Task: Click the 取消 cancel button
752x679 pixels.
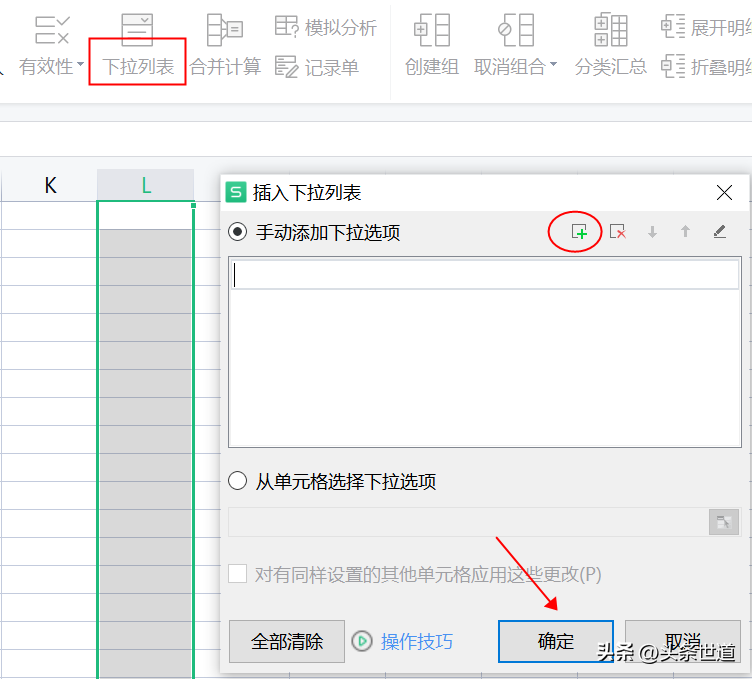Action: coord(683,642)
